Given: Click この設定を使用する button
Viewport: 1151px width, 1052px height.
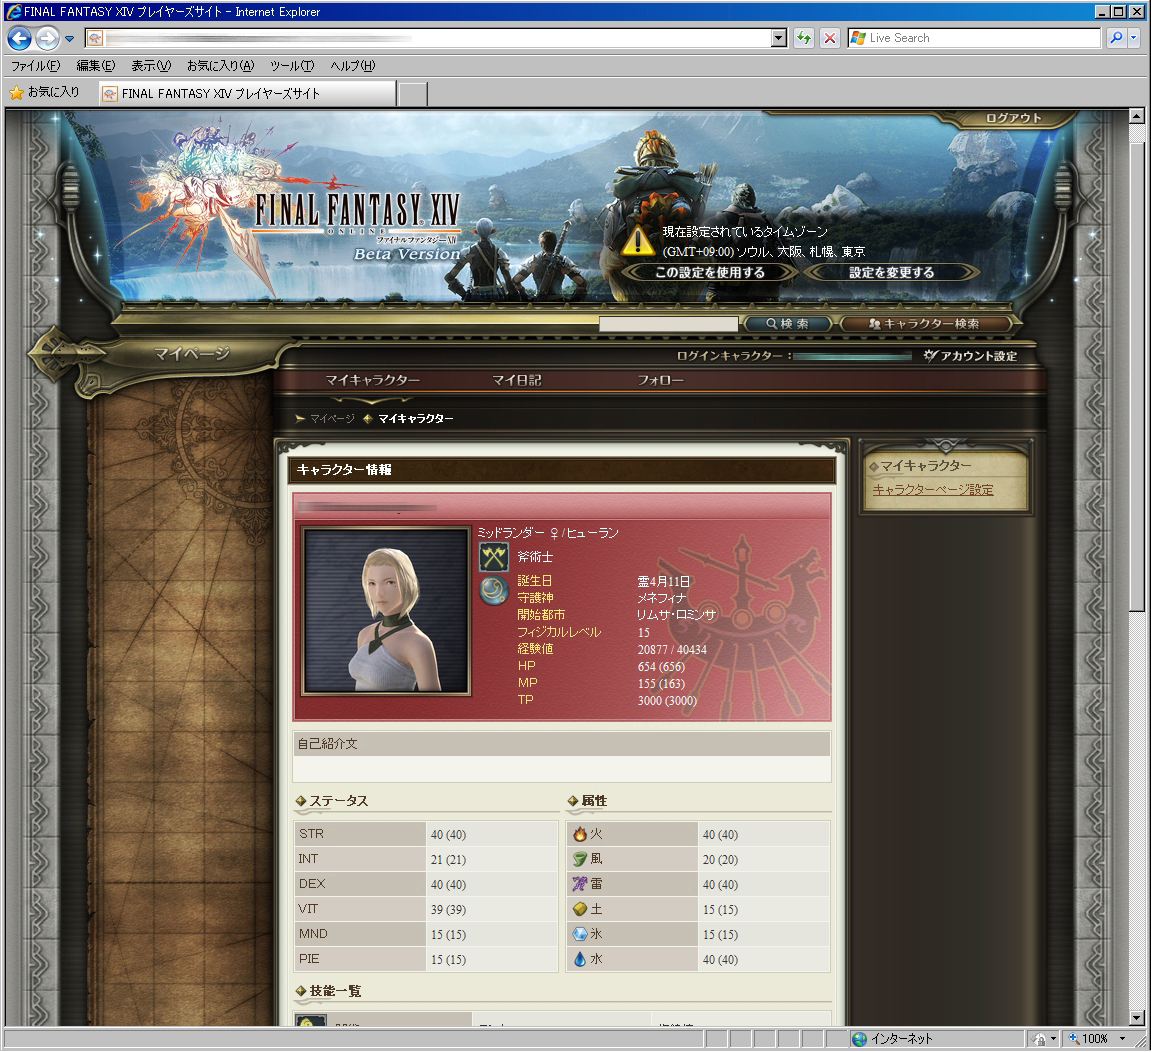Looking at the screenshot, I should (710, 272).
